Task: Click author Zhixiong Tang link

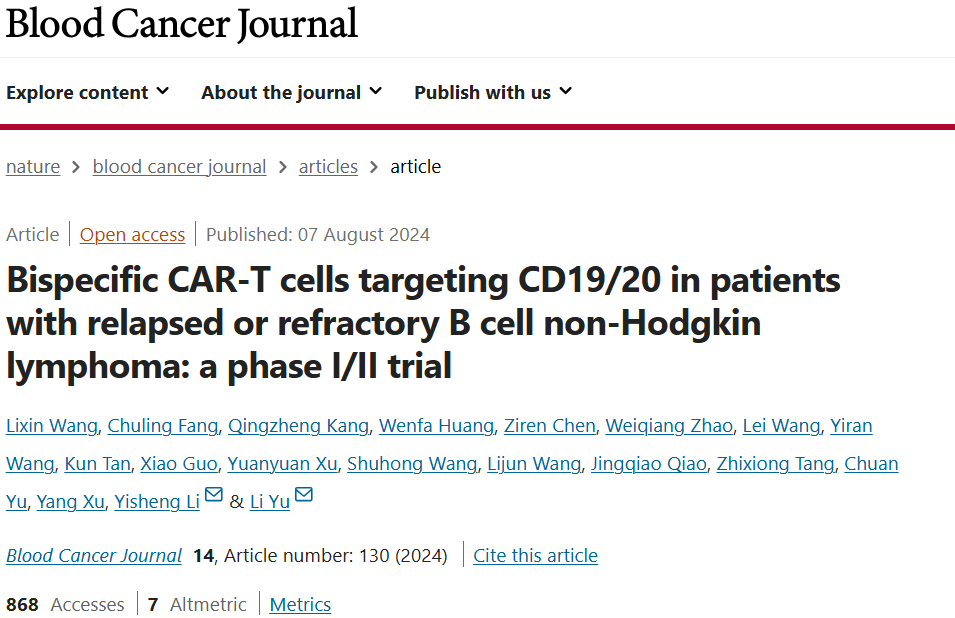Action: [775, 464]
